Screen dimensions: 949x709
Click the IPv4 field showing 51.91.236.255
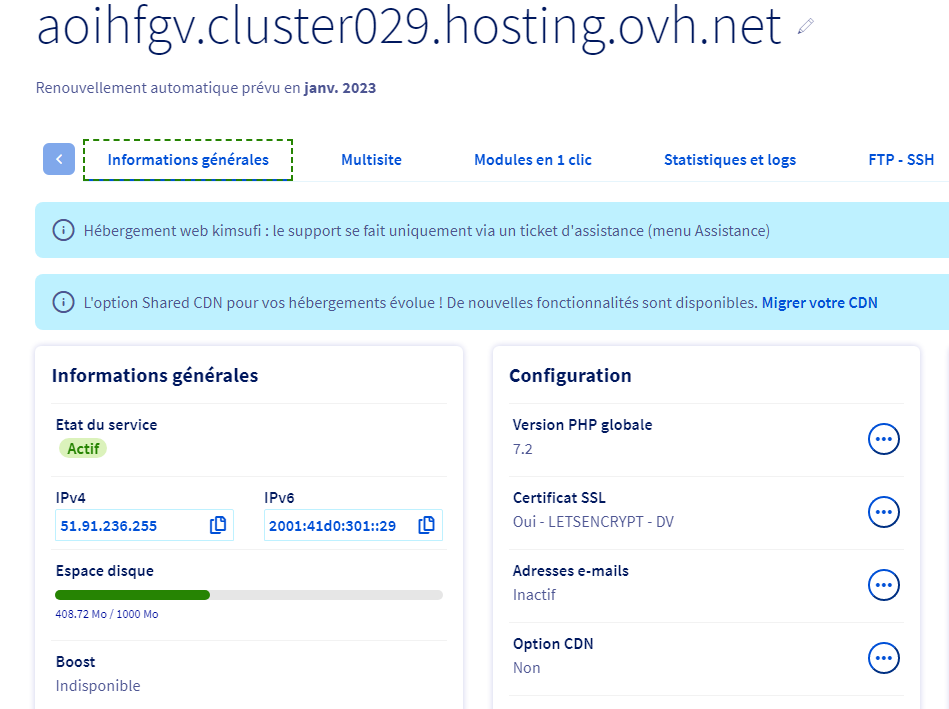130,526
